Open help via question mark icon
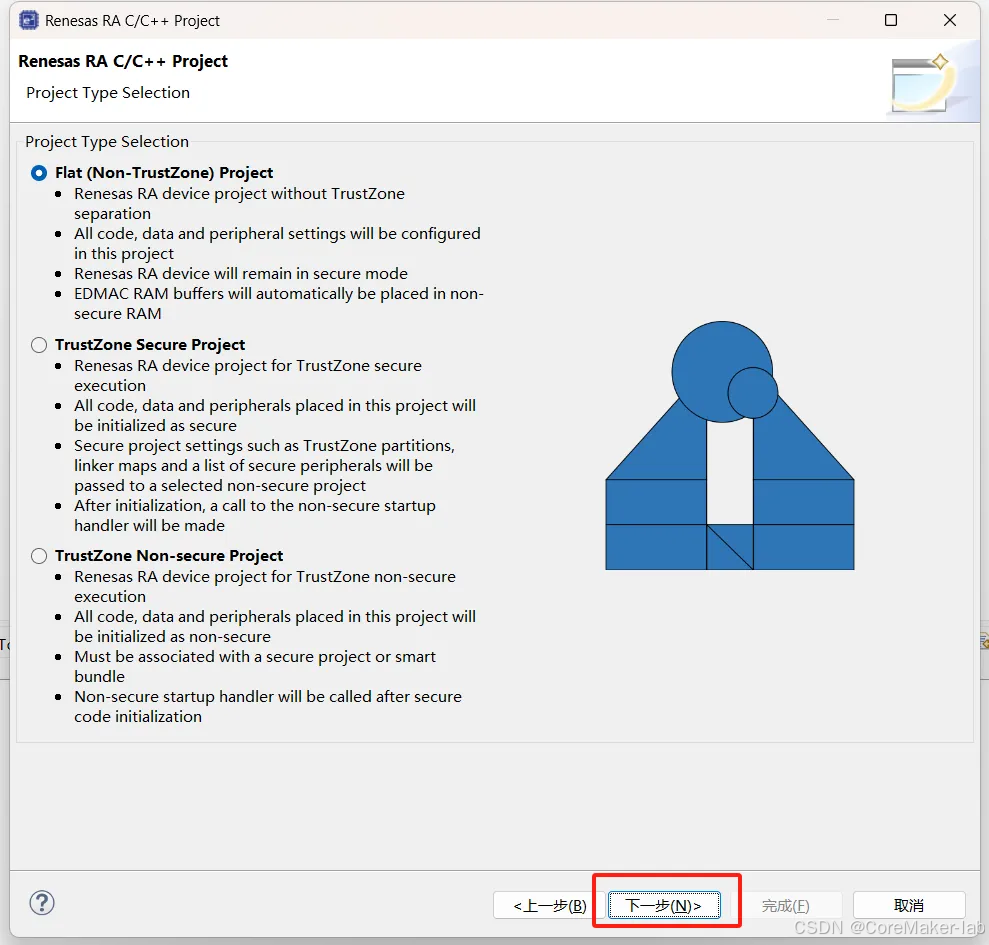 coord(42,903)
